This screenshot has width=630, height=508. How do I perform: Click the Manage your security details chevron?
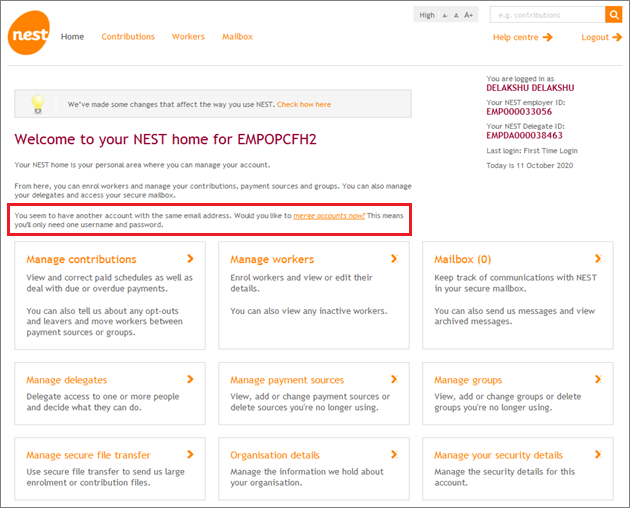click(598, 454)
